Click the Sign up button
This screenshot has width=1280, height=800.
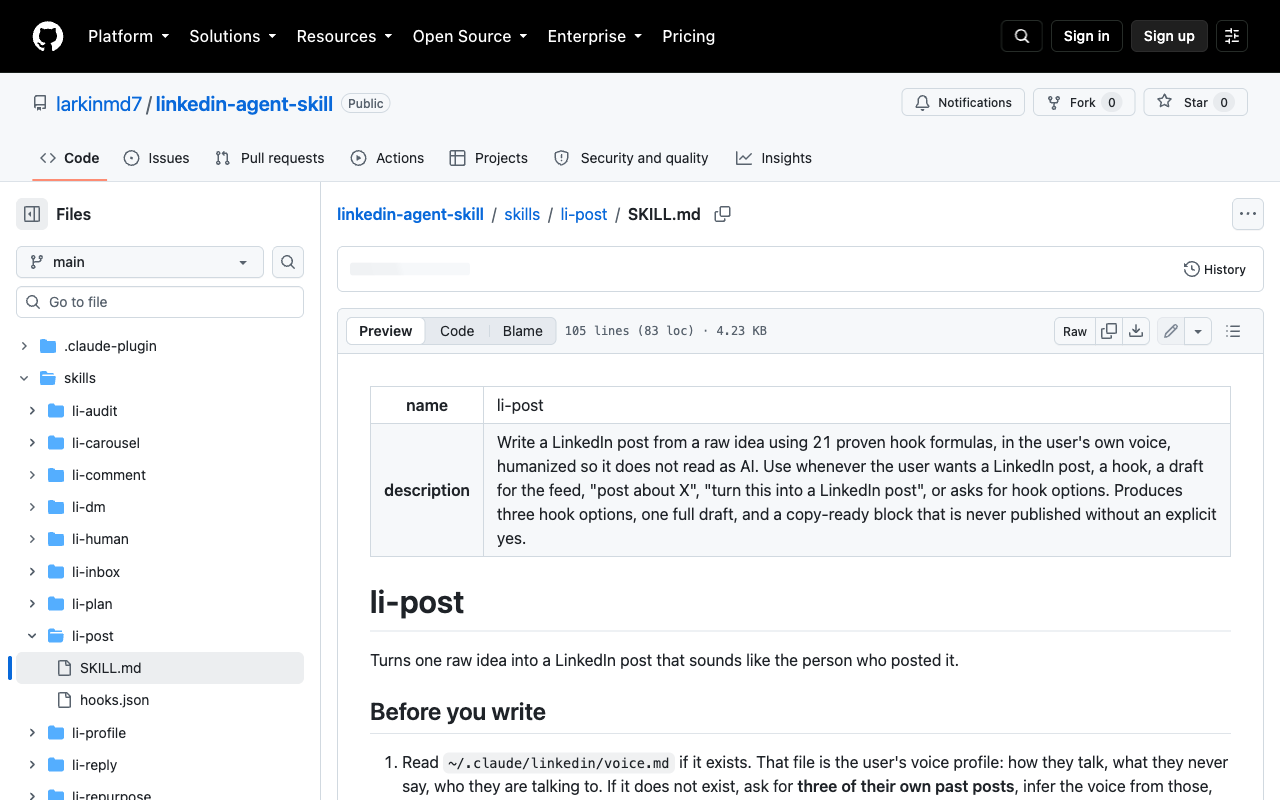coord(1169,36)
